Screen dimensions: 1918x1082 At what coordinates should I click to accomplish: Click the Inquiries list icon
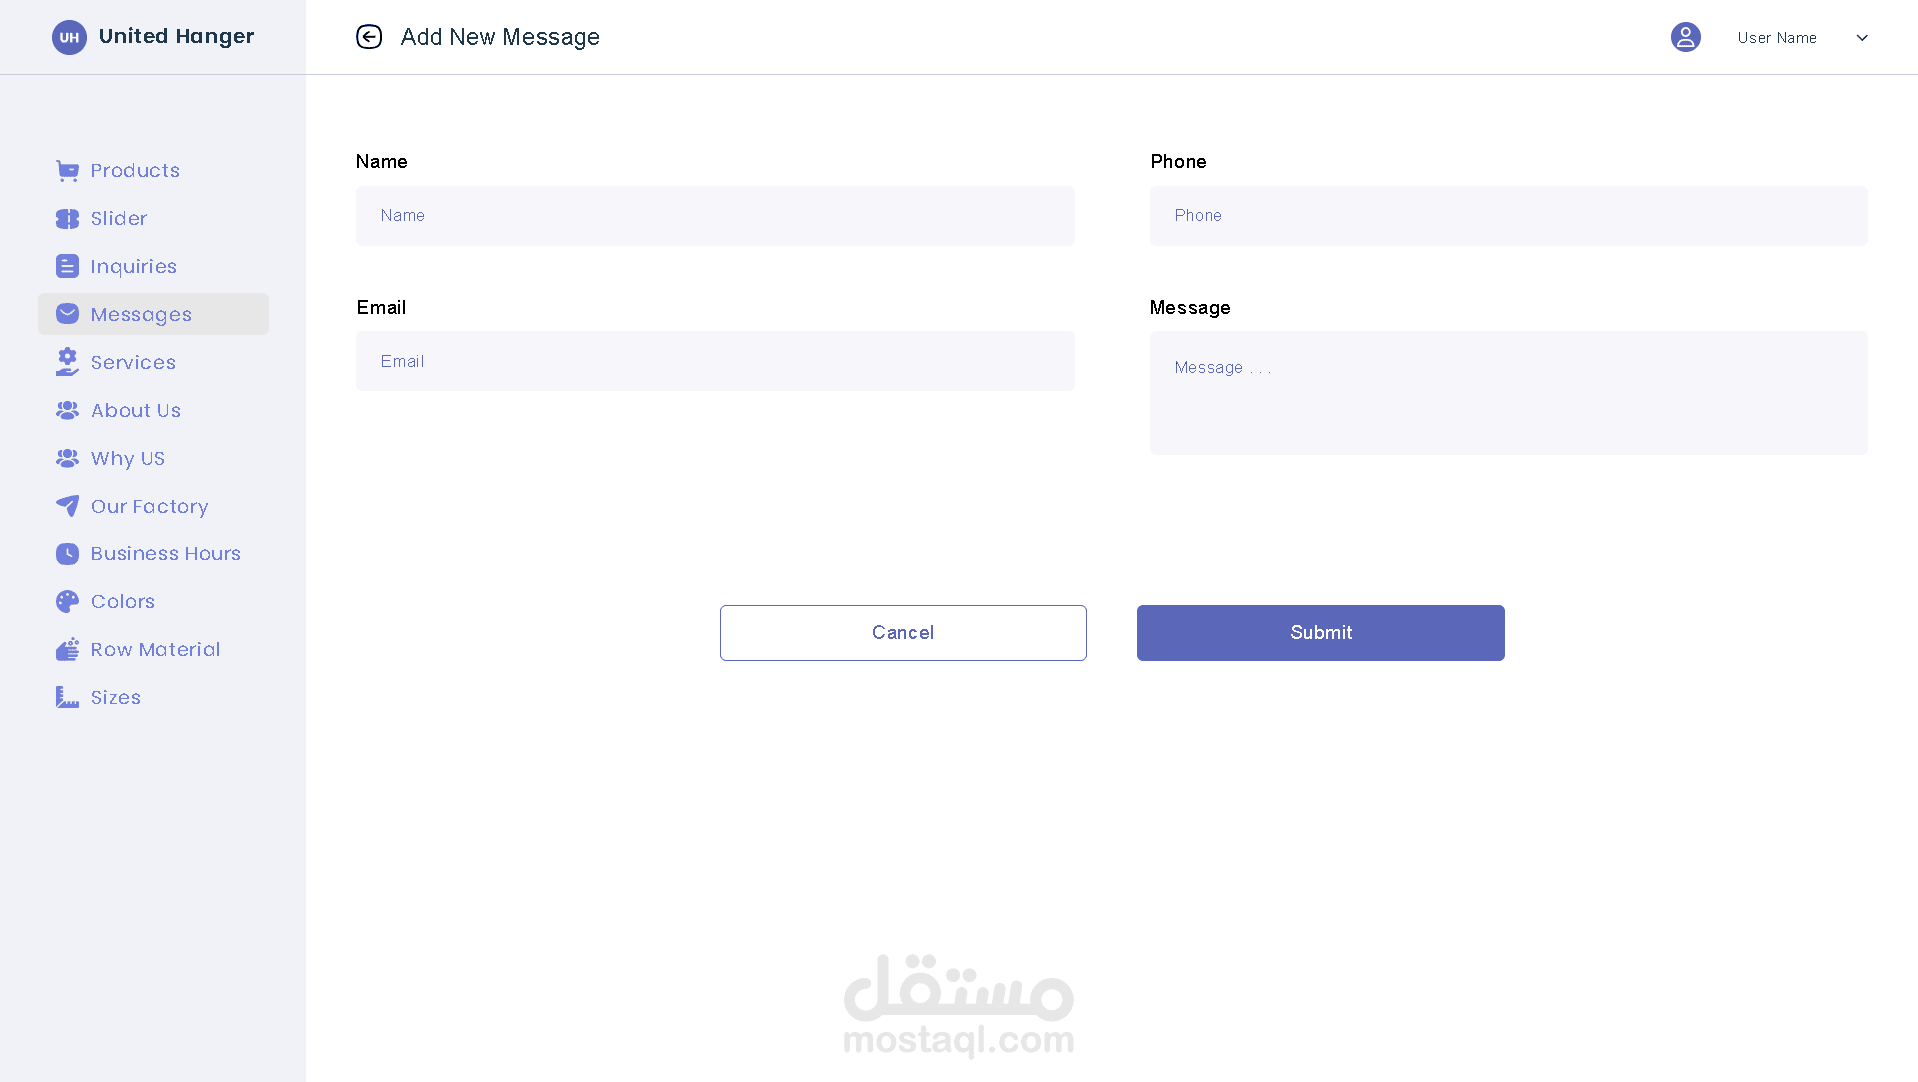tap(67, 267)
